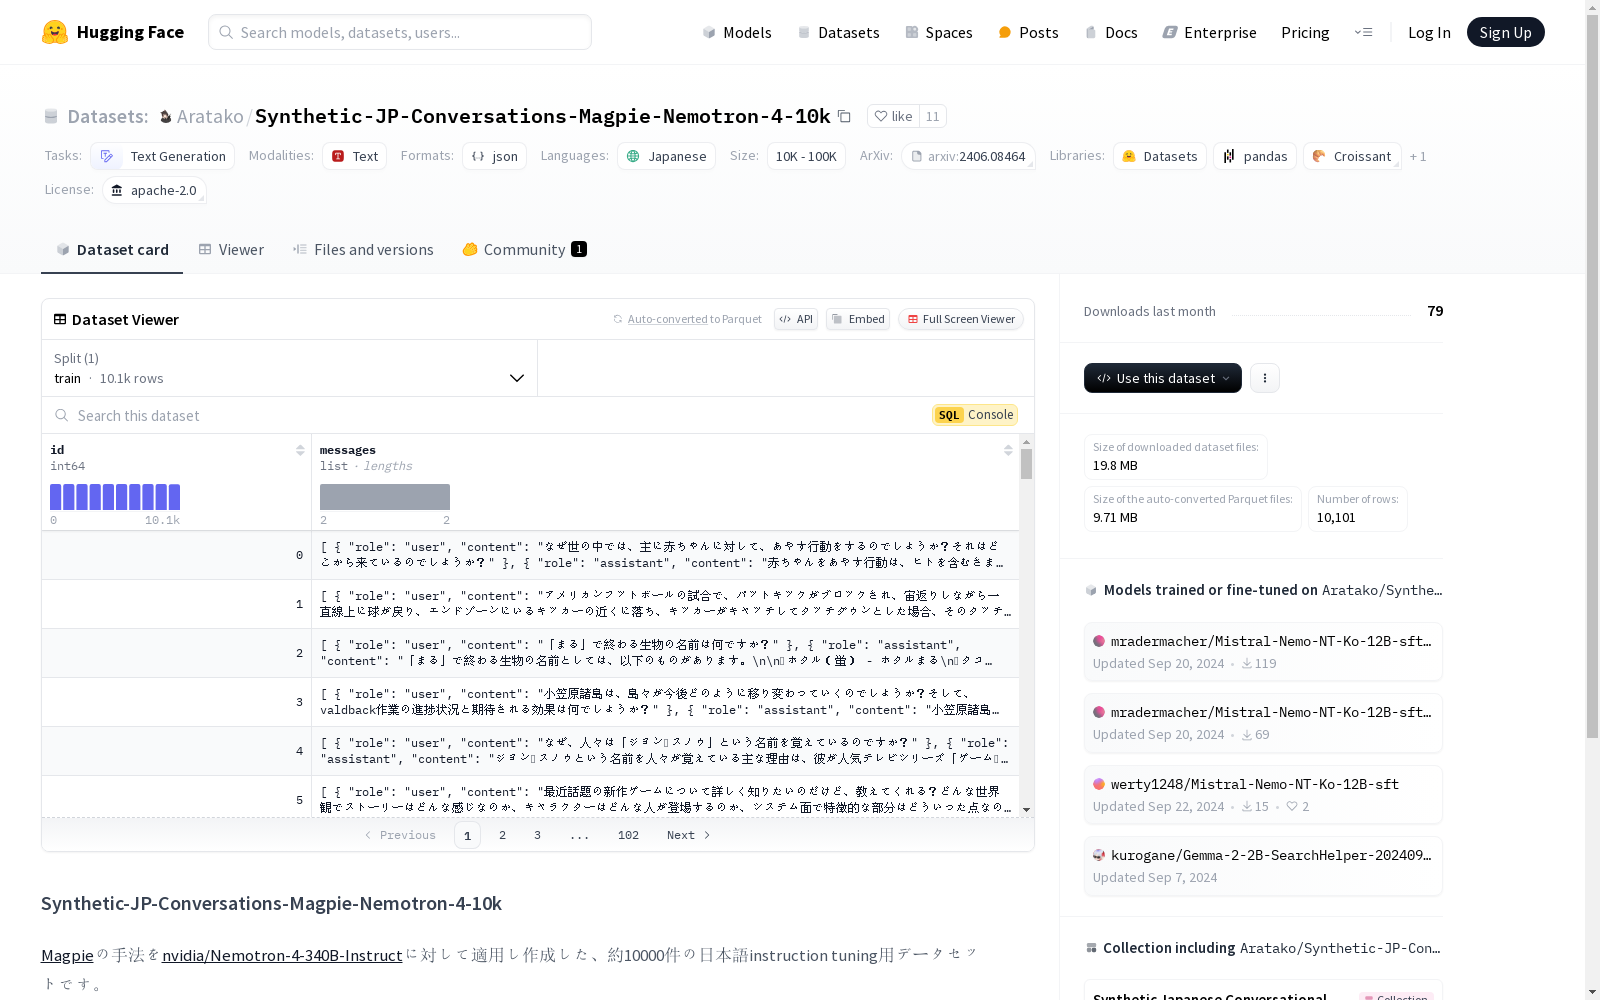The height and width of the screenshot is (1000, 1600).
Task: Select data row 3 in the table
Action: (530, 702)
